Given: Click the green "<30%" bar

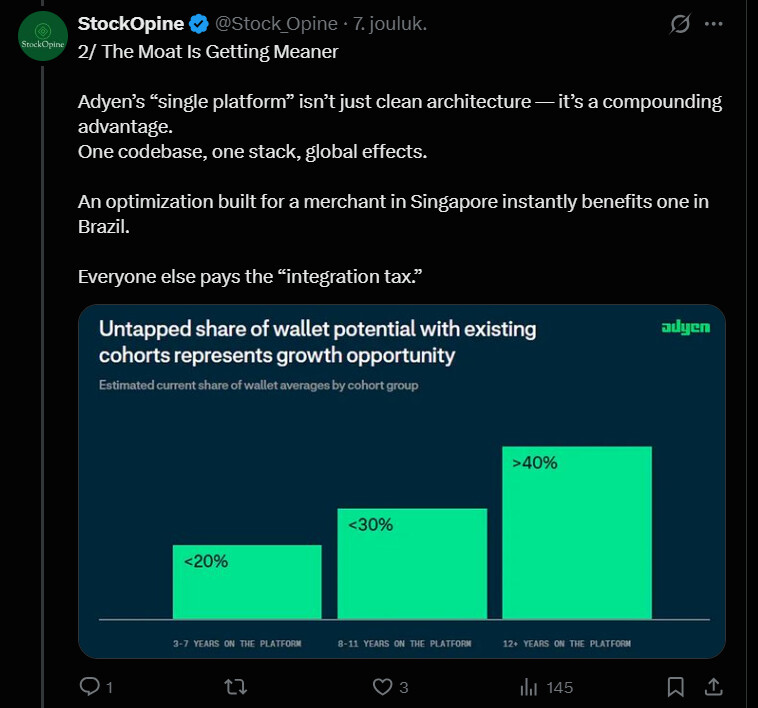Looking at the screenshot, I should tap(412, 564).
